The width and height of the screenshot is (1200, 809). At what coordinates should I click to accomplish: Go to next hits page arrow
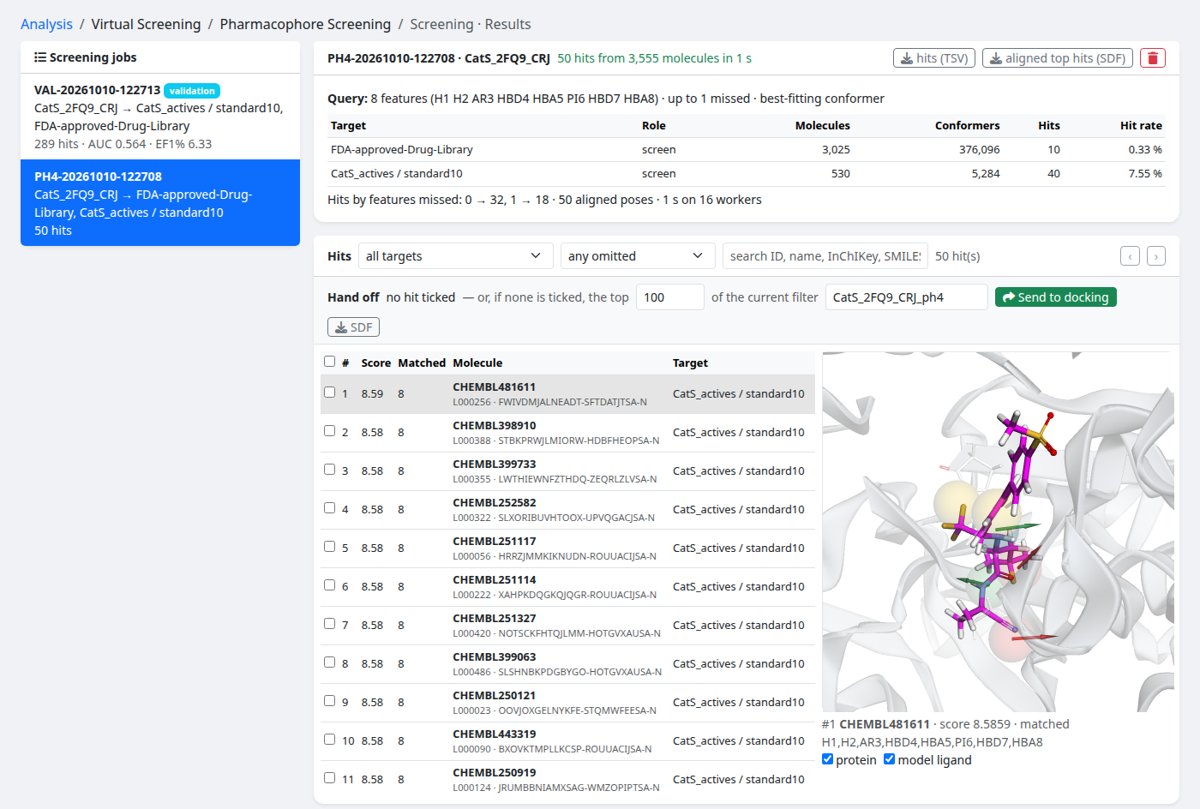[x=1156, y=256]
